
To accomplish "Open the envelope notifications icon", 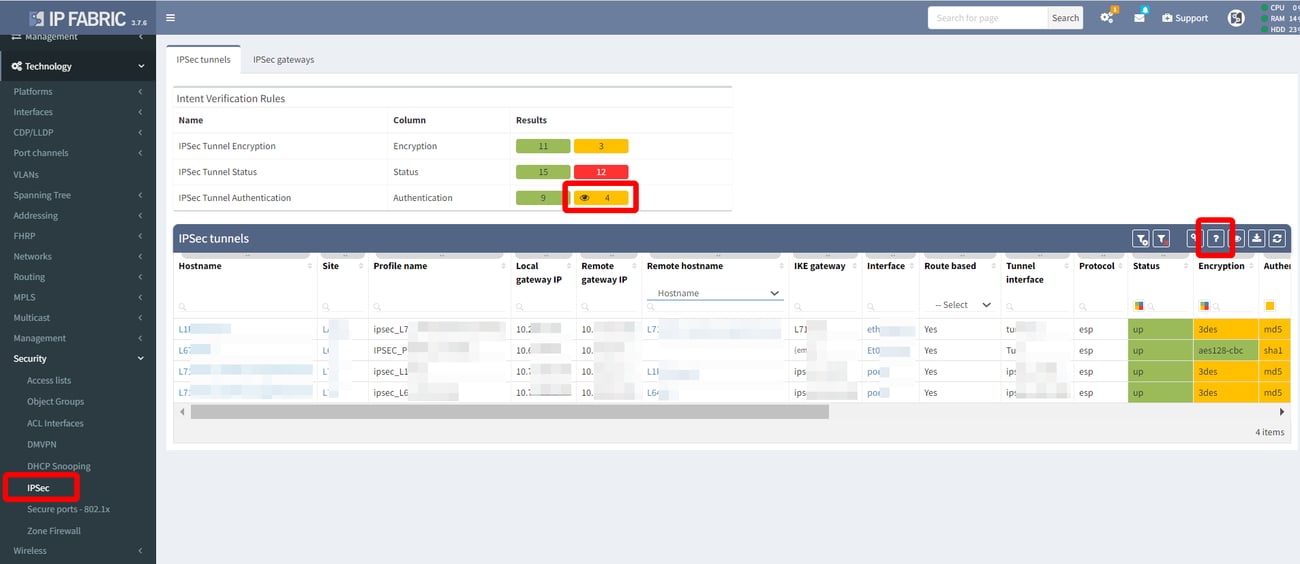I will click(x=1139, y=18).
